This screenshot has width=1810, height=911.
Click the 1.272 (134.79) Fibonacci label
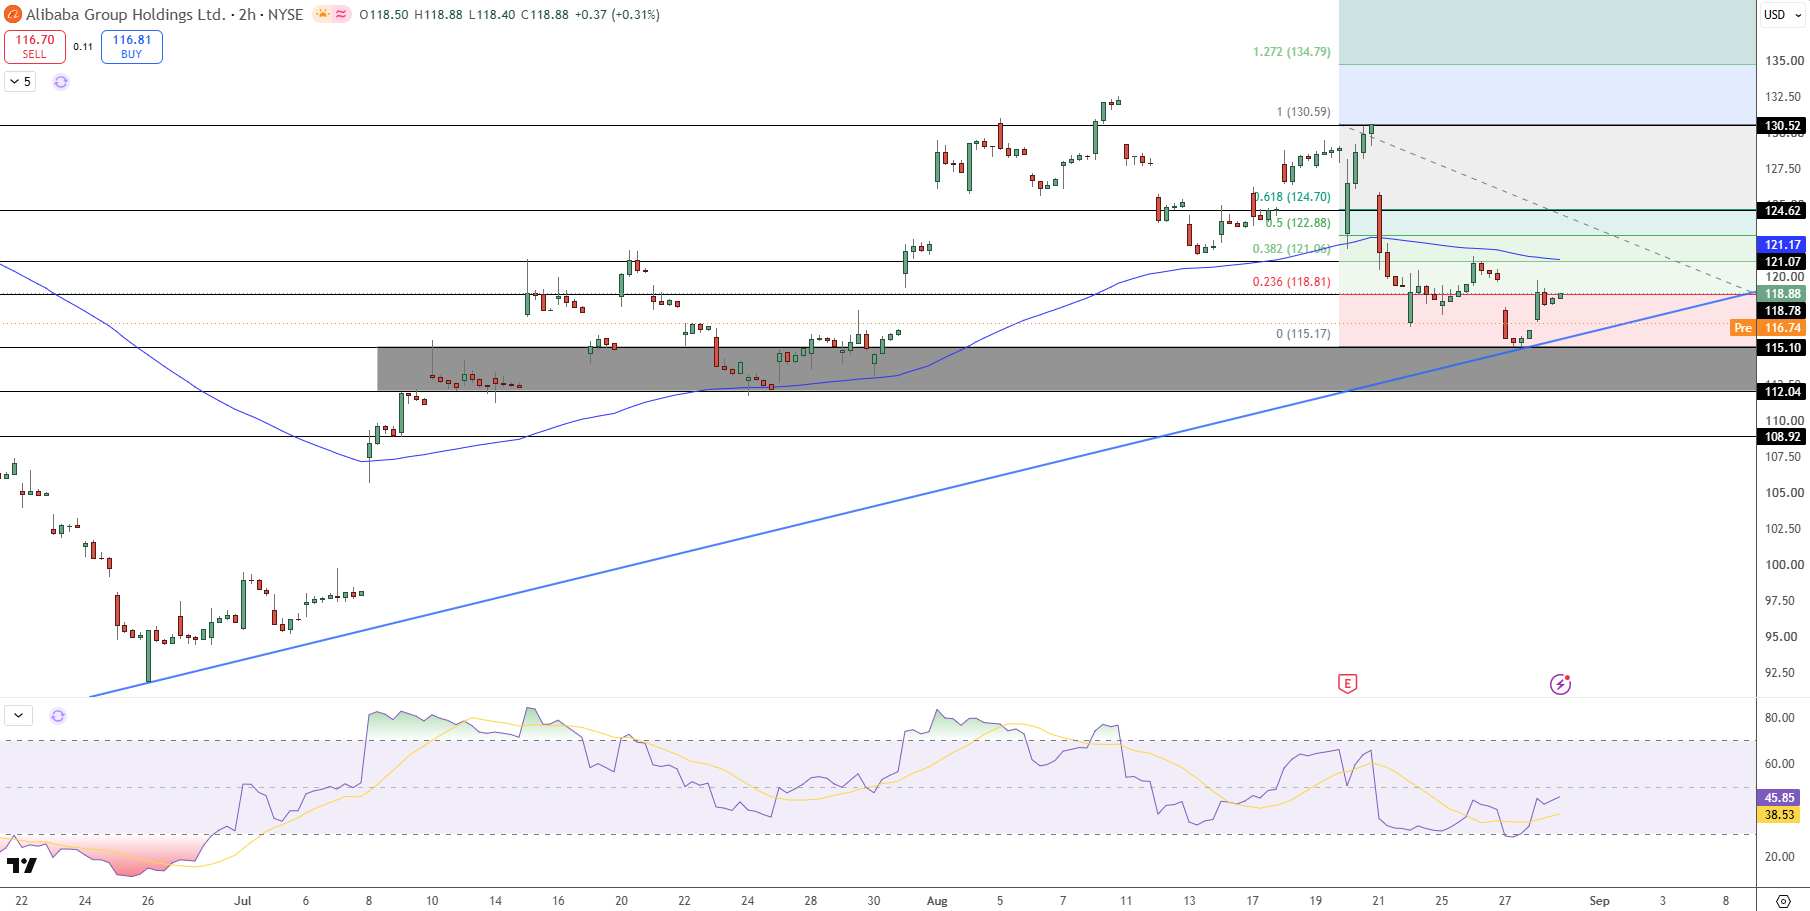tap(1291, 52)
